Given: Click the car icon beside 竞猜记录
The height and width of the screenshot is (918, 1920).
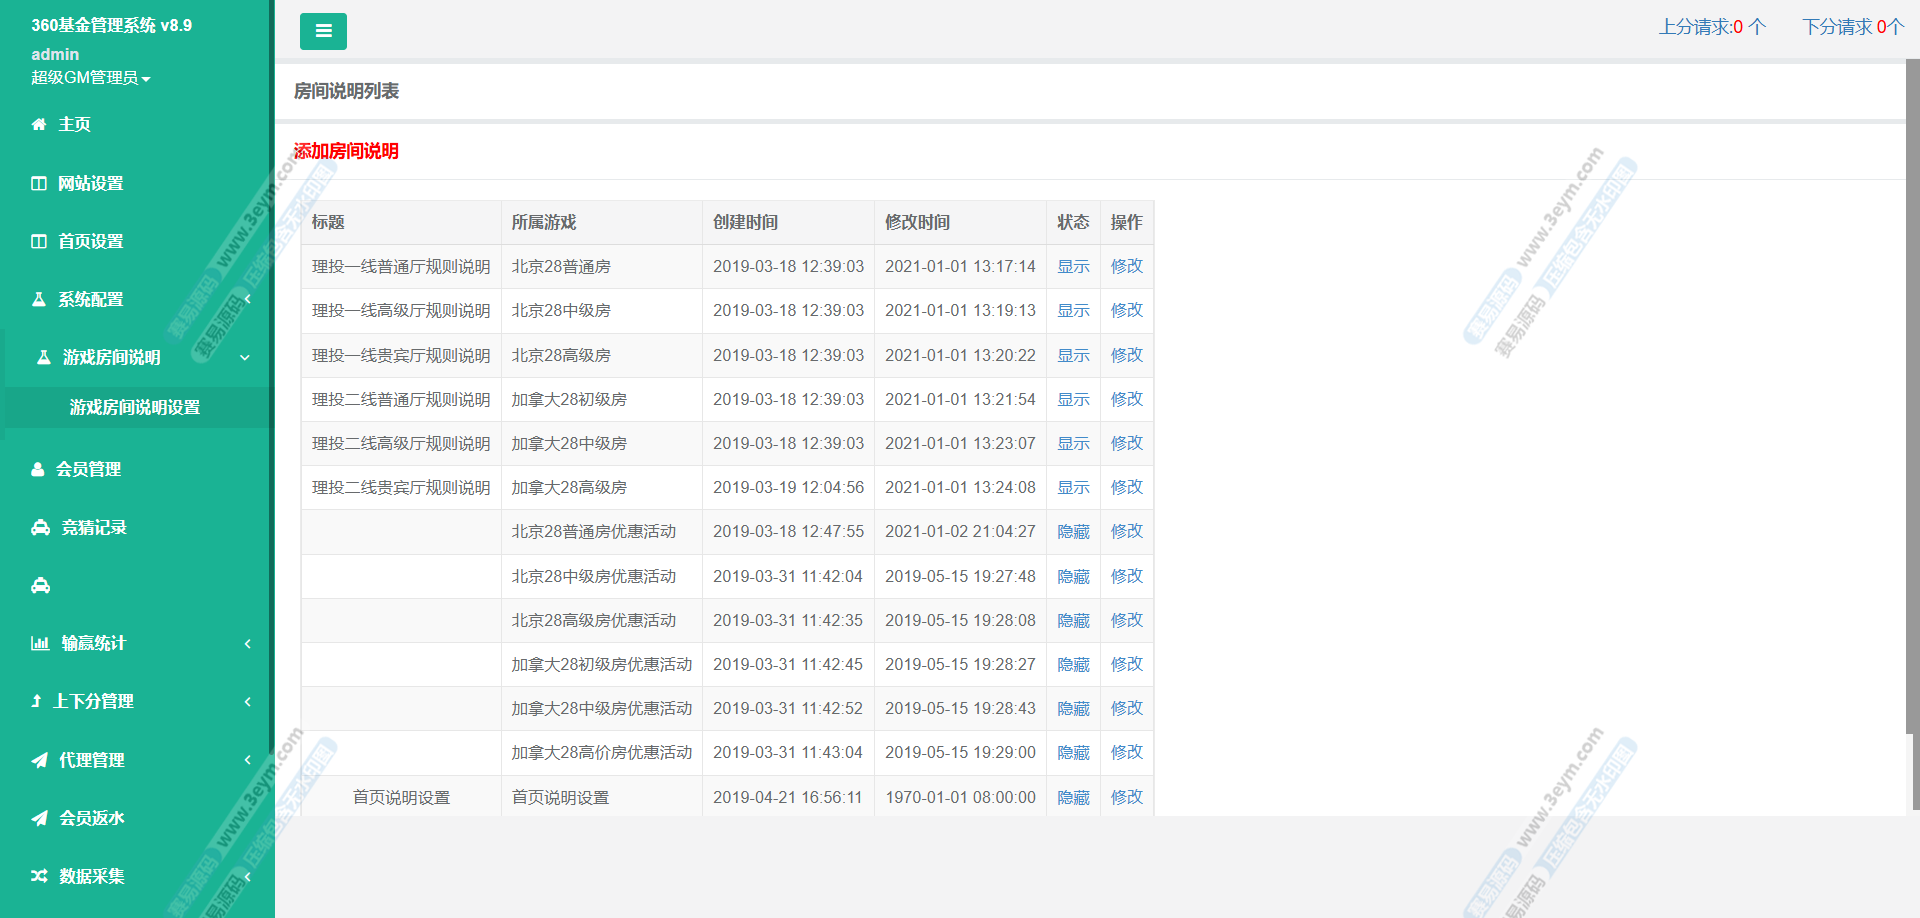Looking at the screenshot, I should coord(40,527).
